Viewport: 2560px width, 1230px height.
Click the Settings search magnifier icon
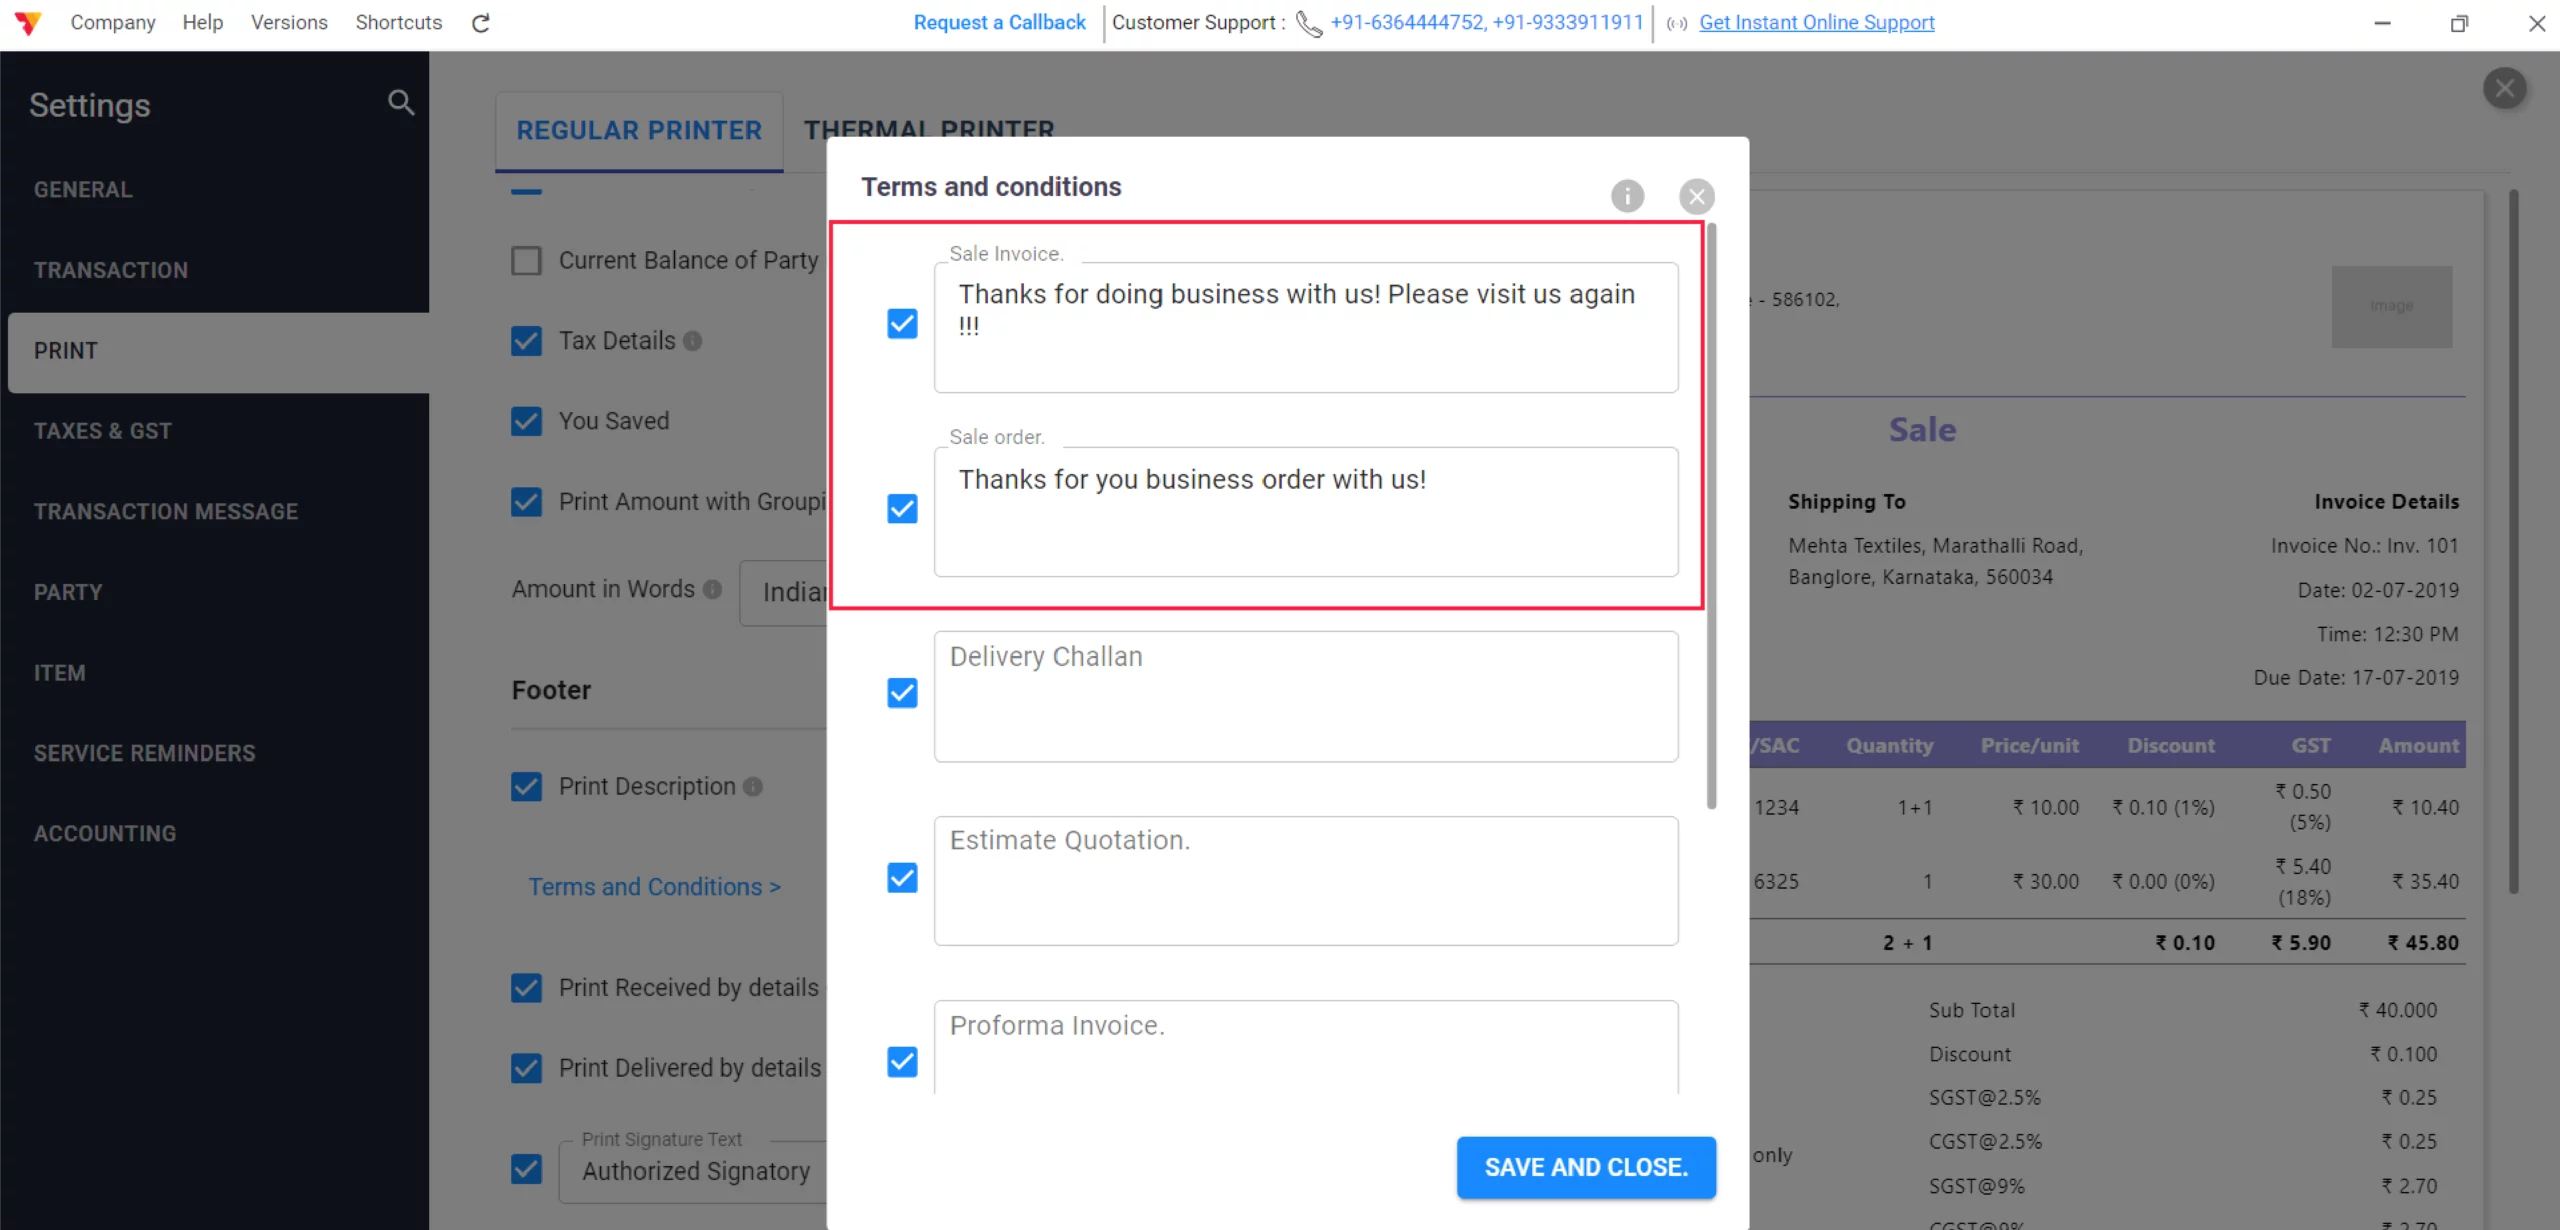point(400,102)
